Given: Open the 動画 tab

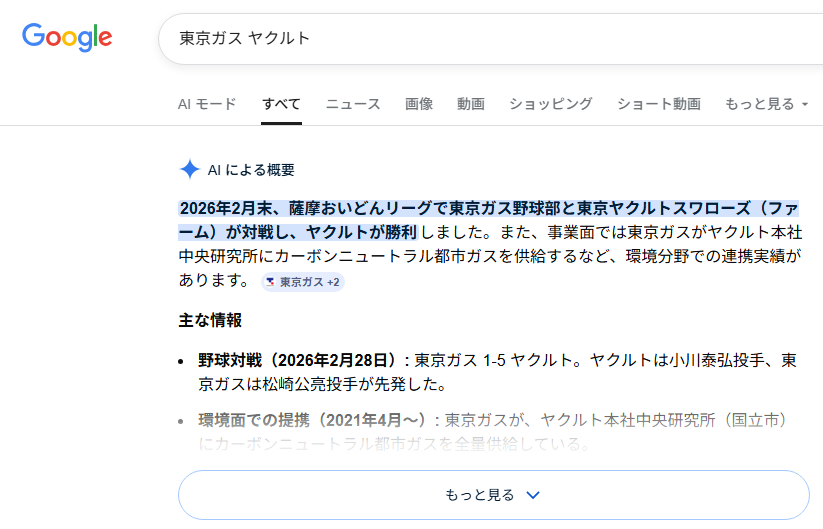Looking at the screenshot, I should point(471,104).
